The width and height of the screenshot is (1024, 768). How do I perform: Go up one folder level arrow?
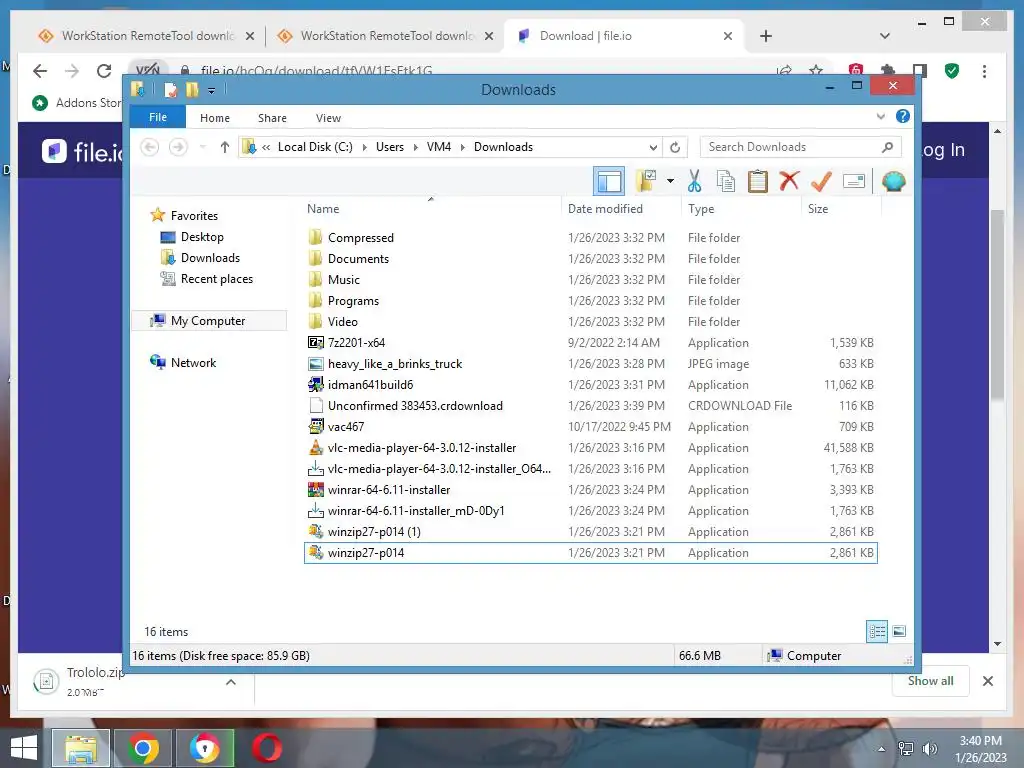(225, 147)
